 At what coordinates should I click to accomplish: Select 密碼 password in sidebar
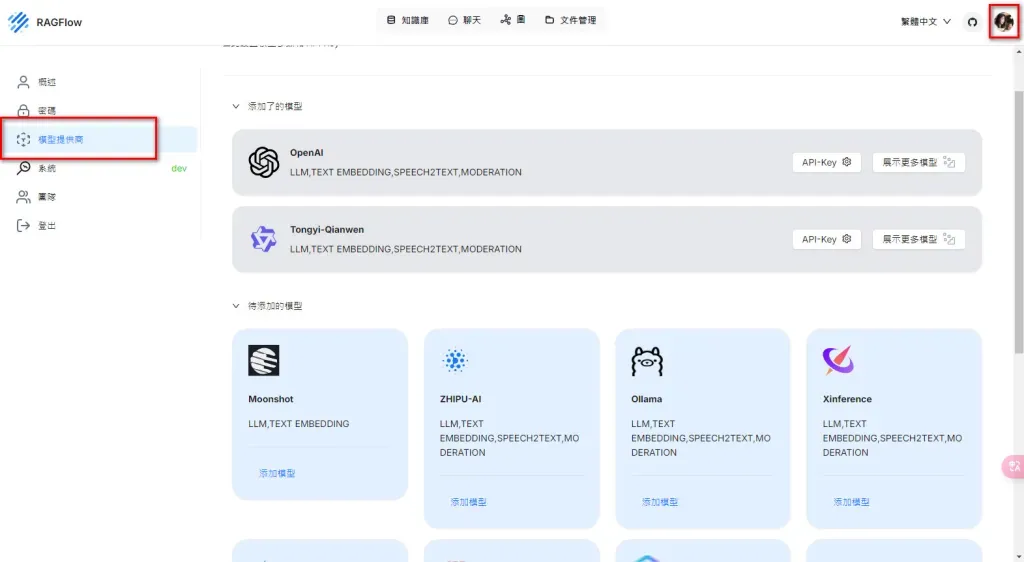[101, 111]
